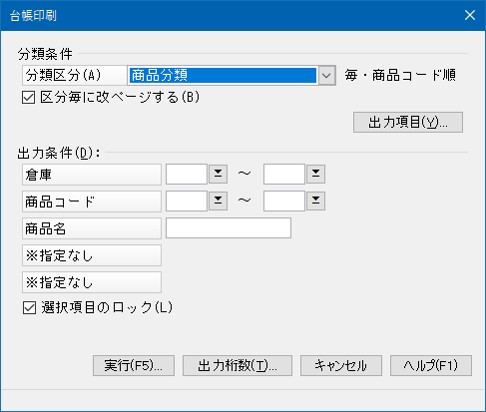Open lookup for 商品コード start value
This screenshot has width=486, height=412.
(218, 201)
